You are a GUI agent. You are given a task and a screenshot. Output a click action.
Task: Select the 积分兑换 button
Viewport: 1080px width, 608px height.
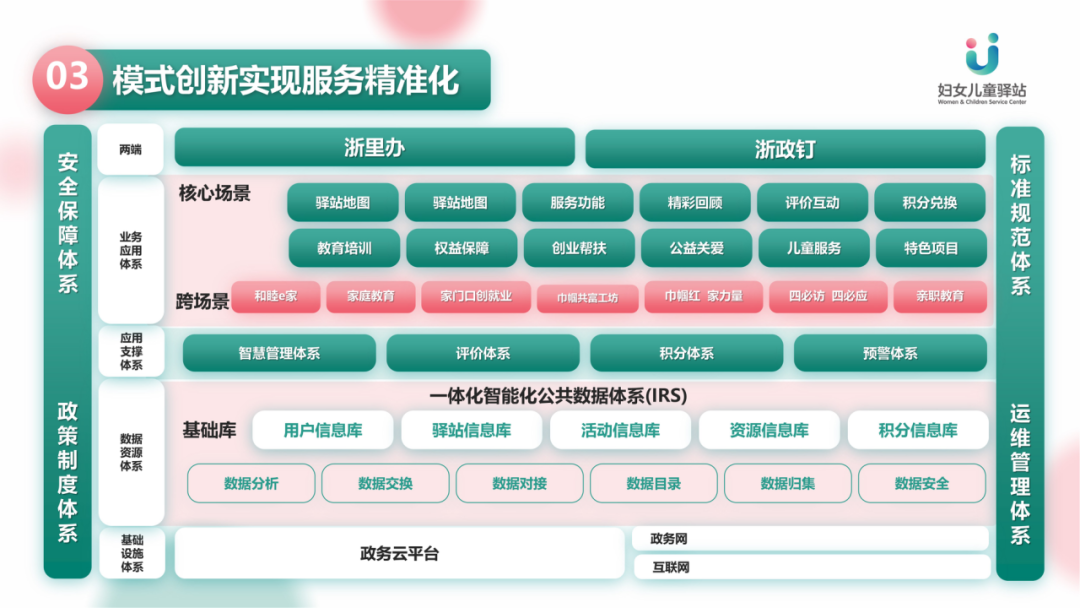point(930,202)
